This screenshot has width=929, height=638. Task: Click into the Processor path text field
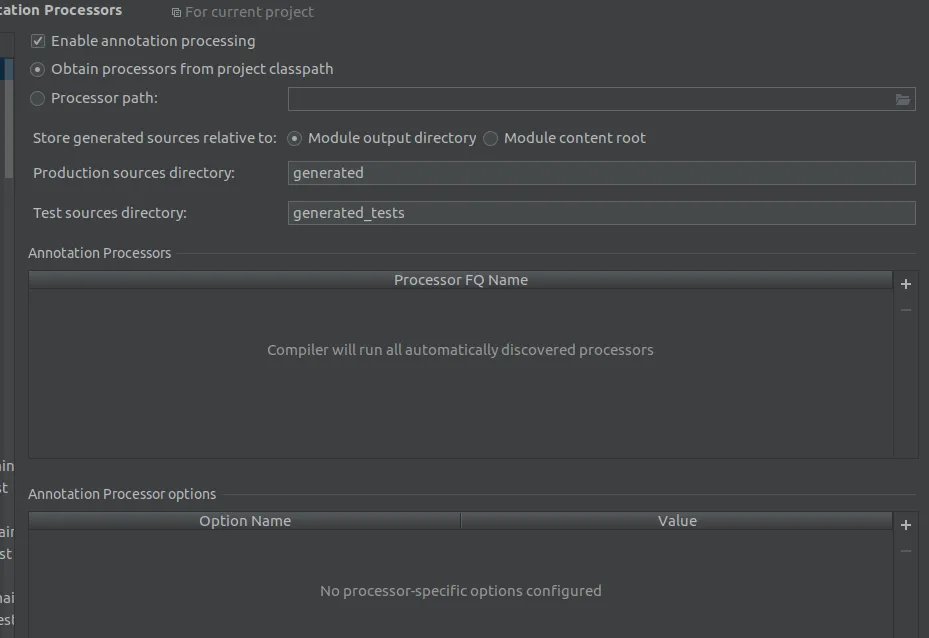click(x=590, y=99)
